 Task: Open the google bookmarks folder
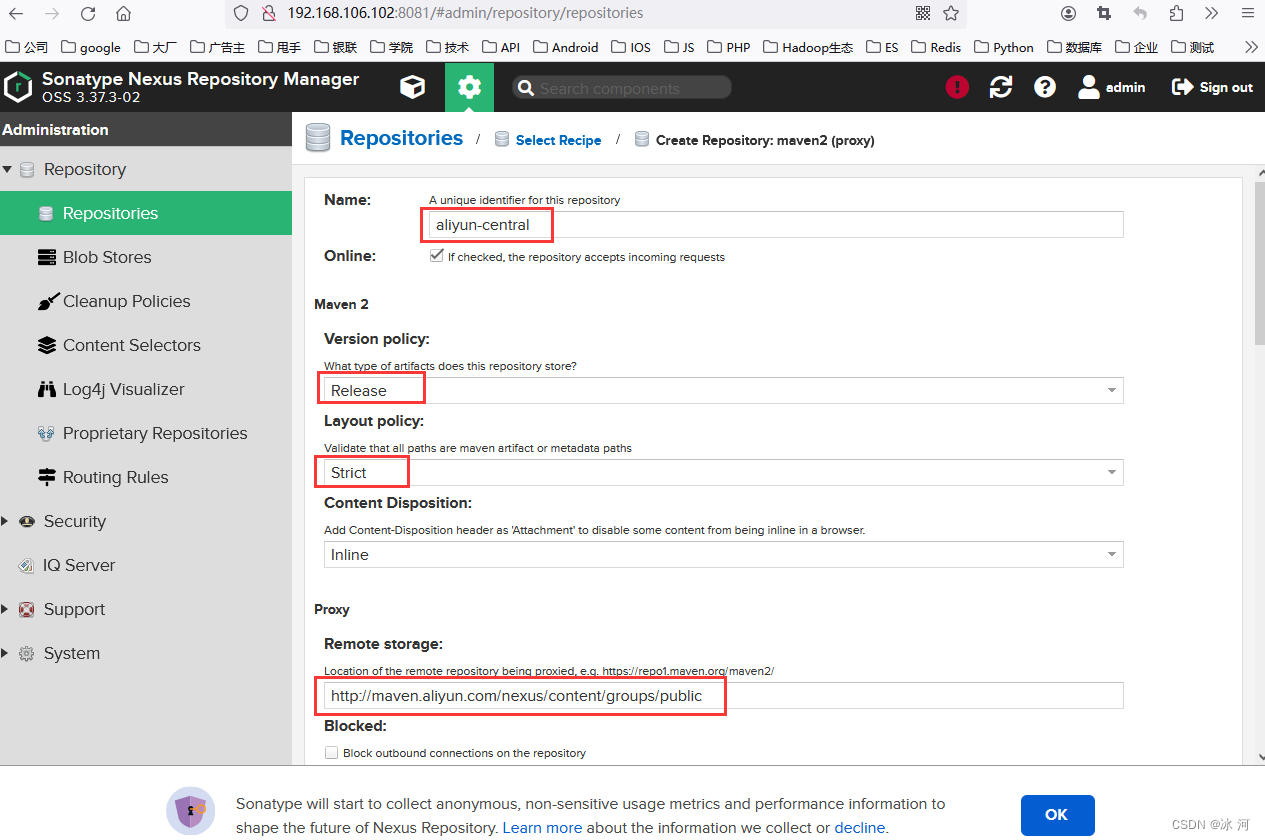coord(91,47)
